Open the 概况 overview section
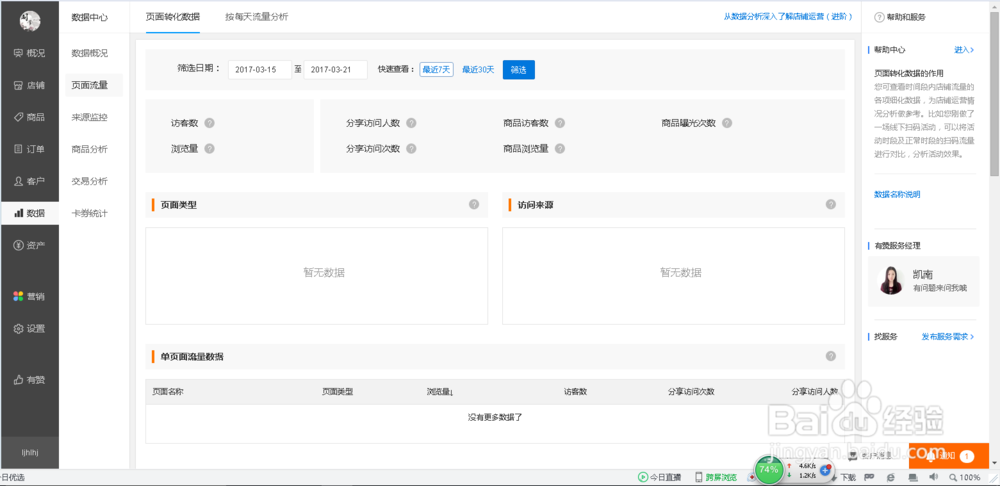 (29, 53)
